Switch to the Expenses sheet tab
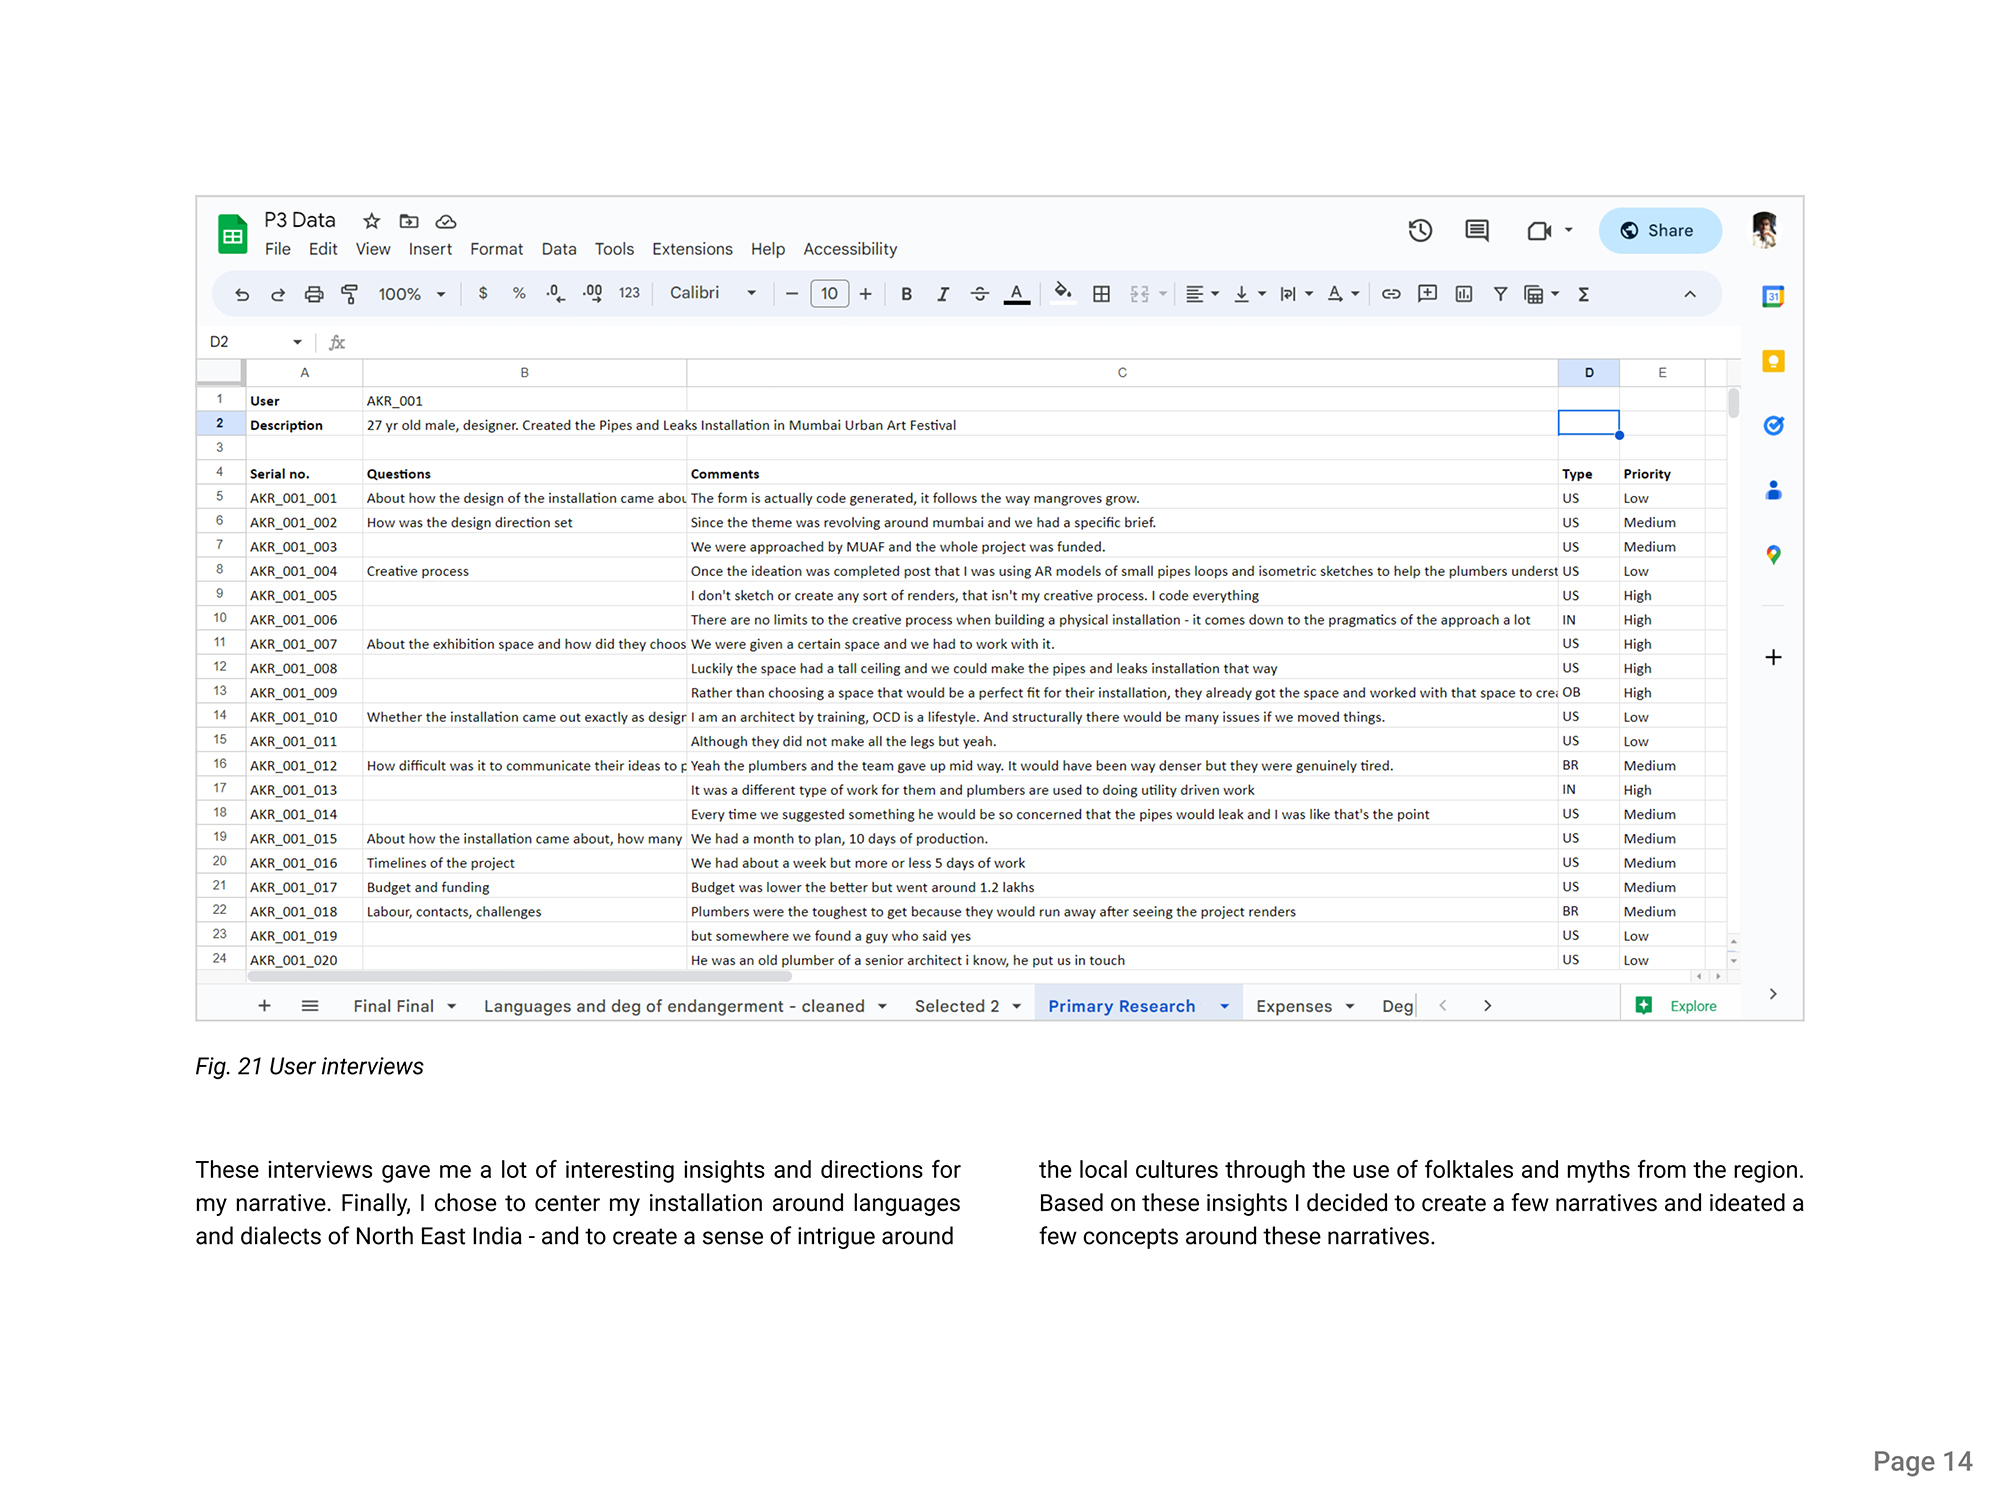The image size is (2000, 1500). coord(1293,1006)
